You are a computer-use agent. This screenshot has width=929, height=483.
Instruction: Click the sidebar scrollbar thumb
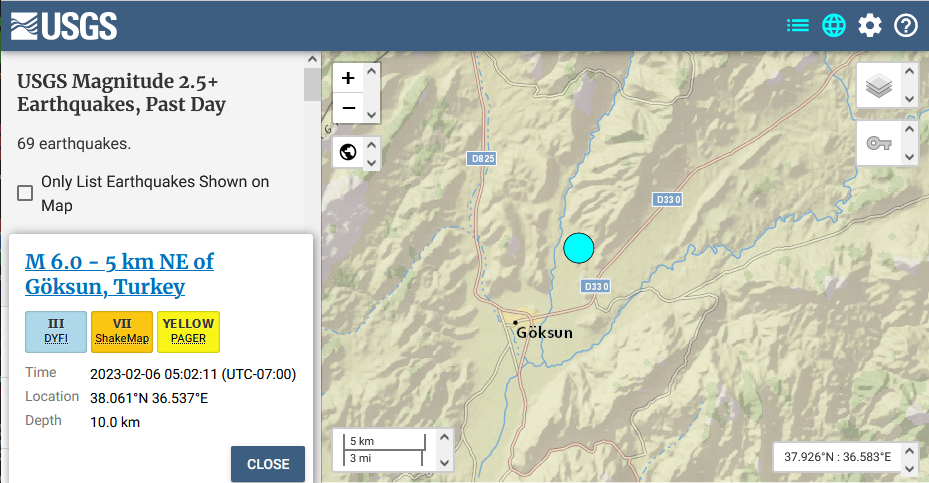pyautogui.click(x=312, y=84)
